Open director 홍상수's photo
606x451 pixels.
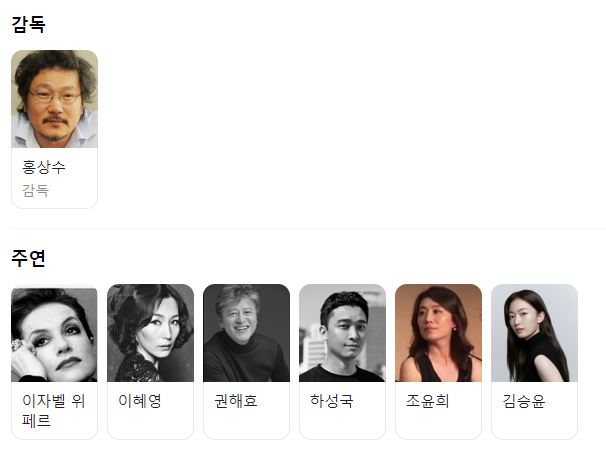pyautogui.click(x=54, y=99)
